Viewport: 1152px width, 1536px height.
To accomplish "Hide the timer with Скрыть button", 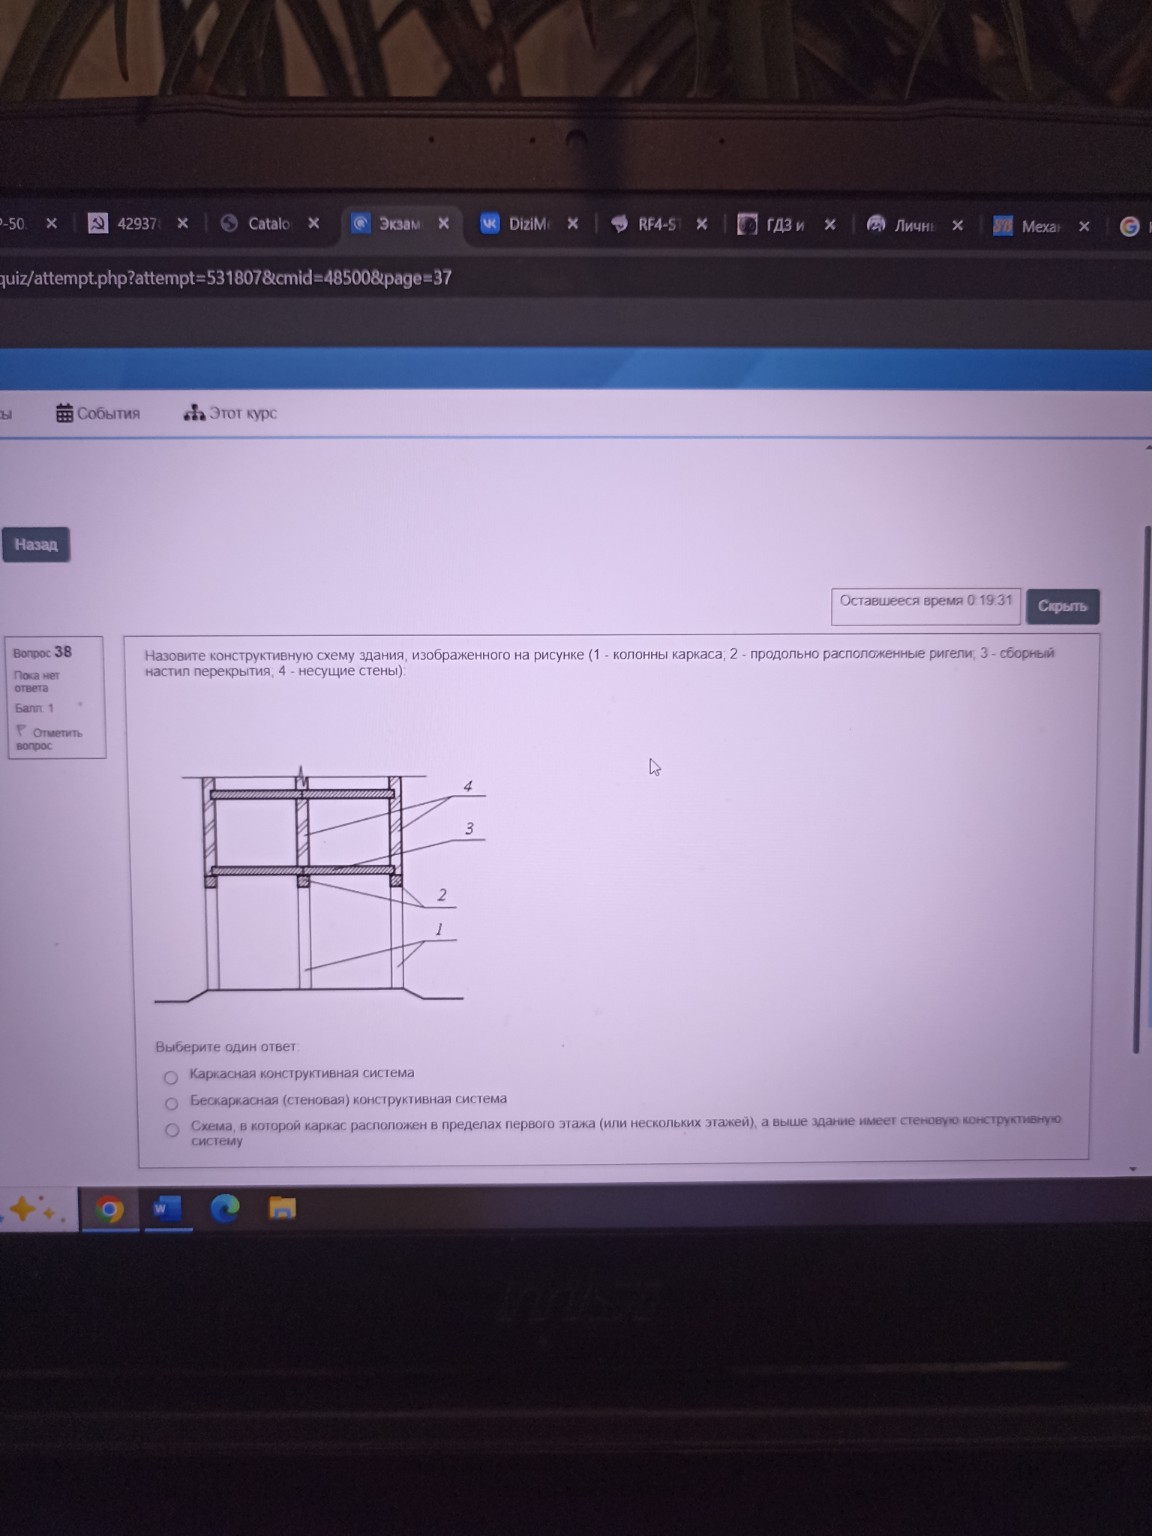I will (1062, 606).
